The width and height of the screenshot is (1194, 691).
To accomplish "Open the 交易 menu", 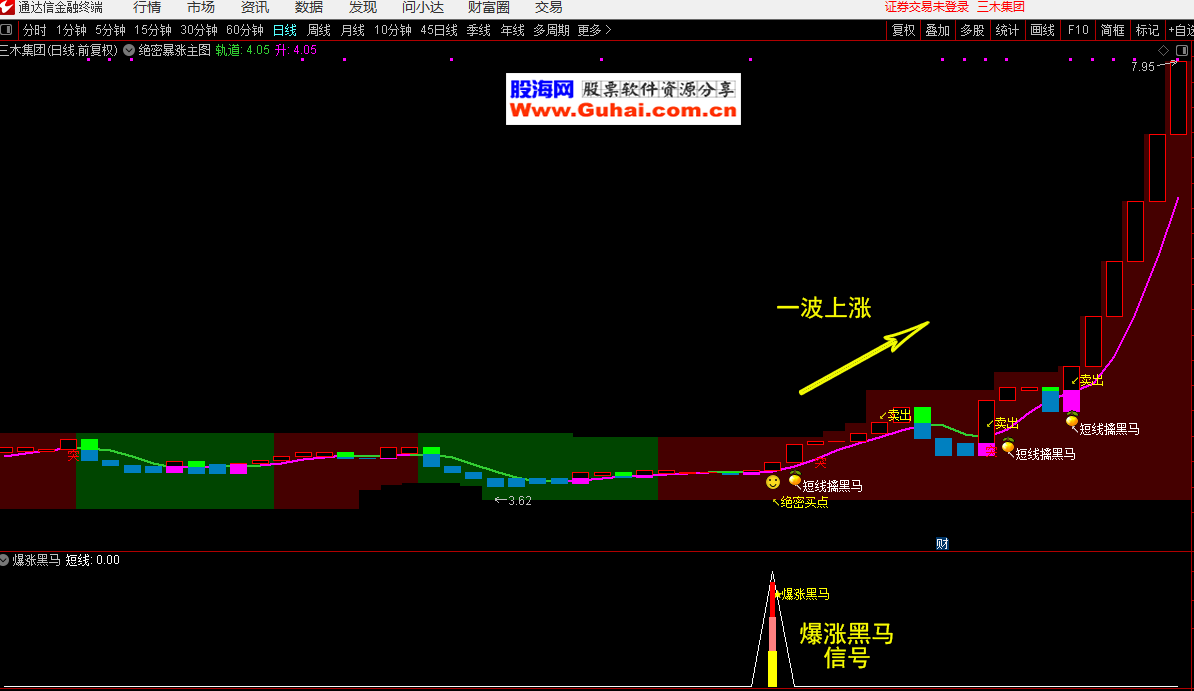I will click(x=549, y=8).
